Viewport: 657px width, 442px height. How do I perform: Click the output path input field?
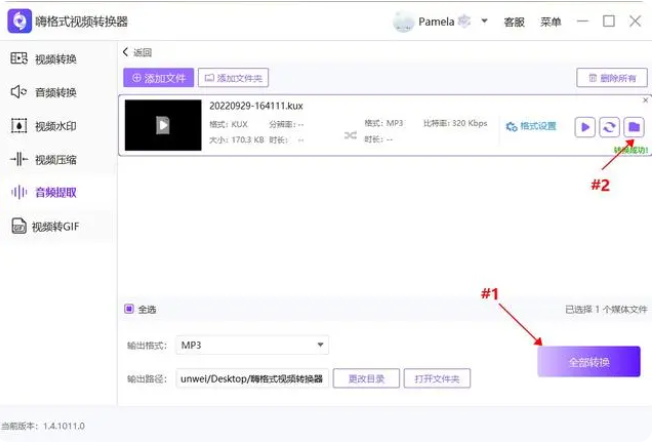pyautogui.click(x=252, y=379)
